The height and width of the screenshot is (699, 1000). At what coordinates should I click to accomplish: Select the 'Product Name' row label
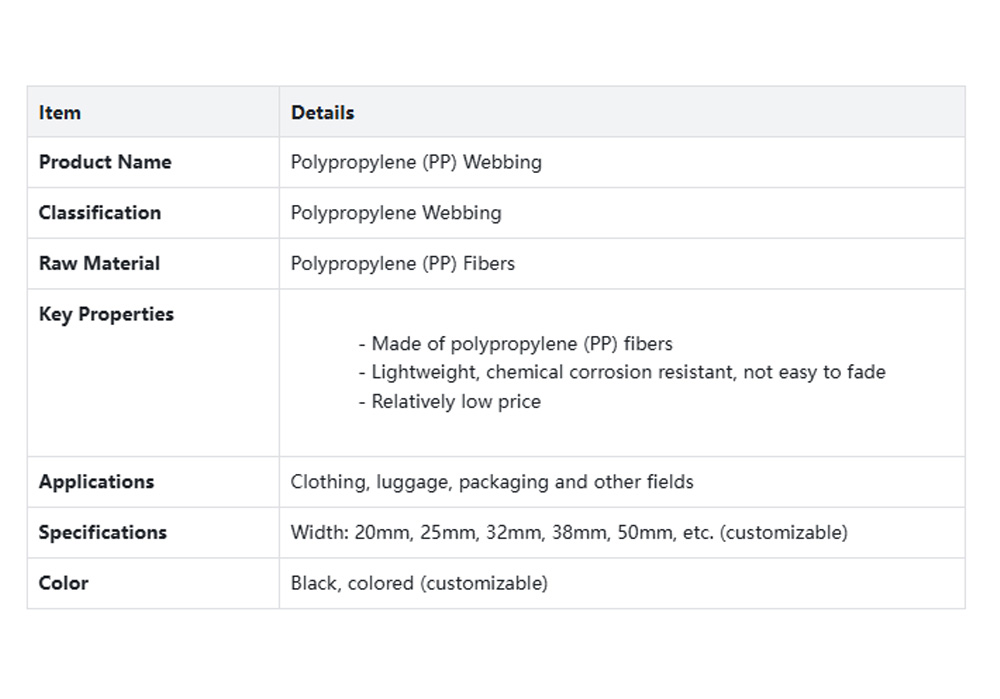pyautogui.click(x=105, y=162)
